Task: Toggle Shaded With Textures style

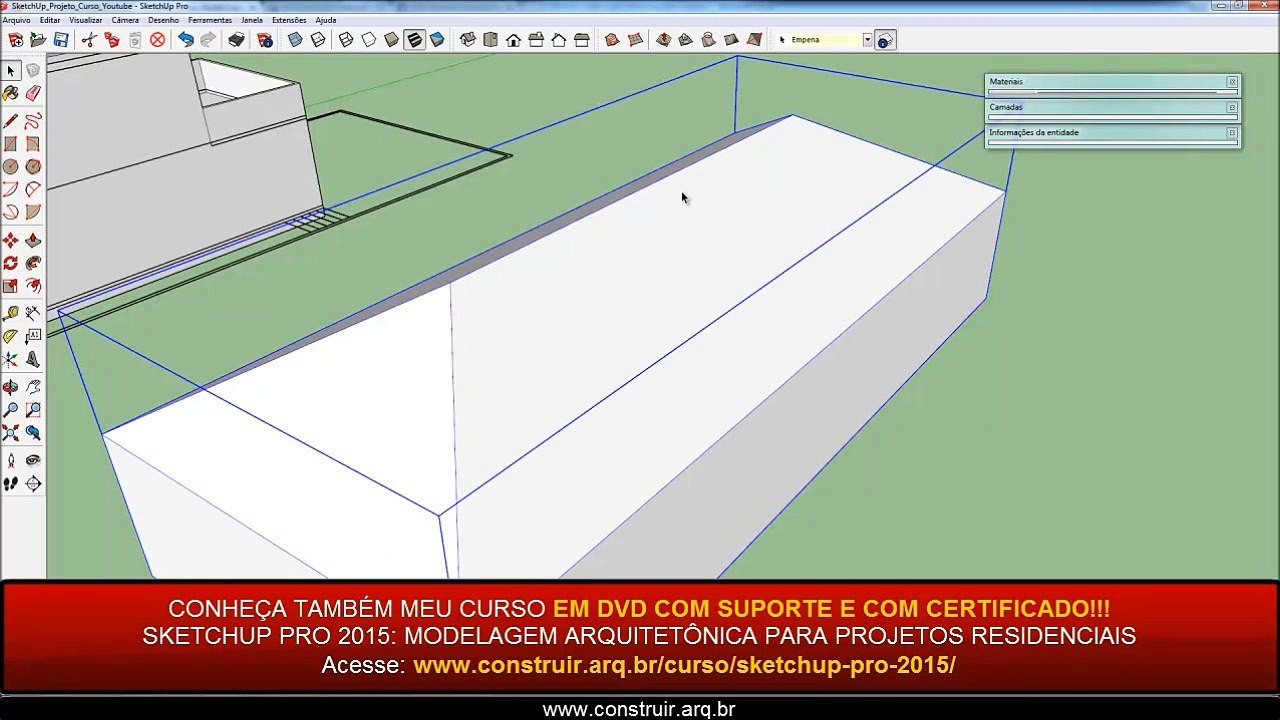Action: pyautogui.click(x=414, y=40)
